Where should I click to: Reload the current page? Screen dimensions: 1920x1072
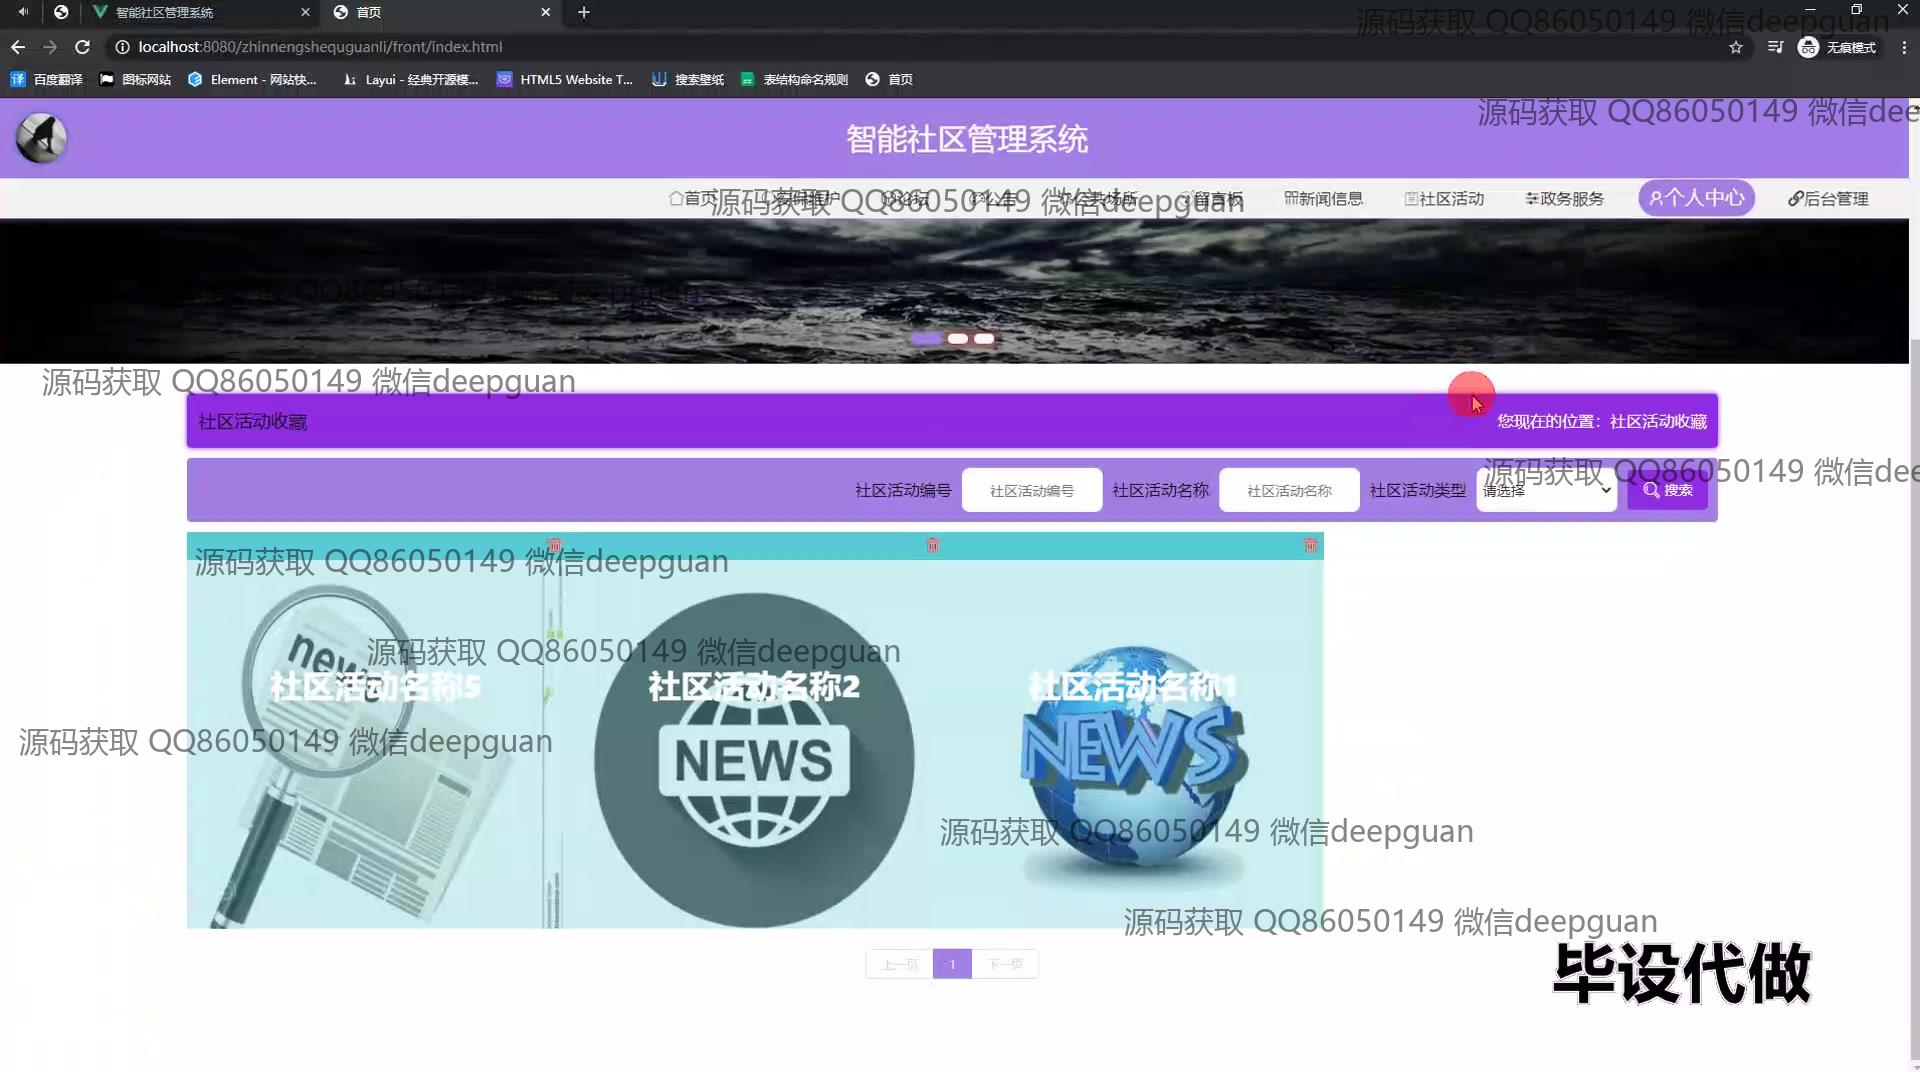[83, 47]
